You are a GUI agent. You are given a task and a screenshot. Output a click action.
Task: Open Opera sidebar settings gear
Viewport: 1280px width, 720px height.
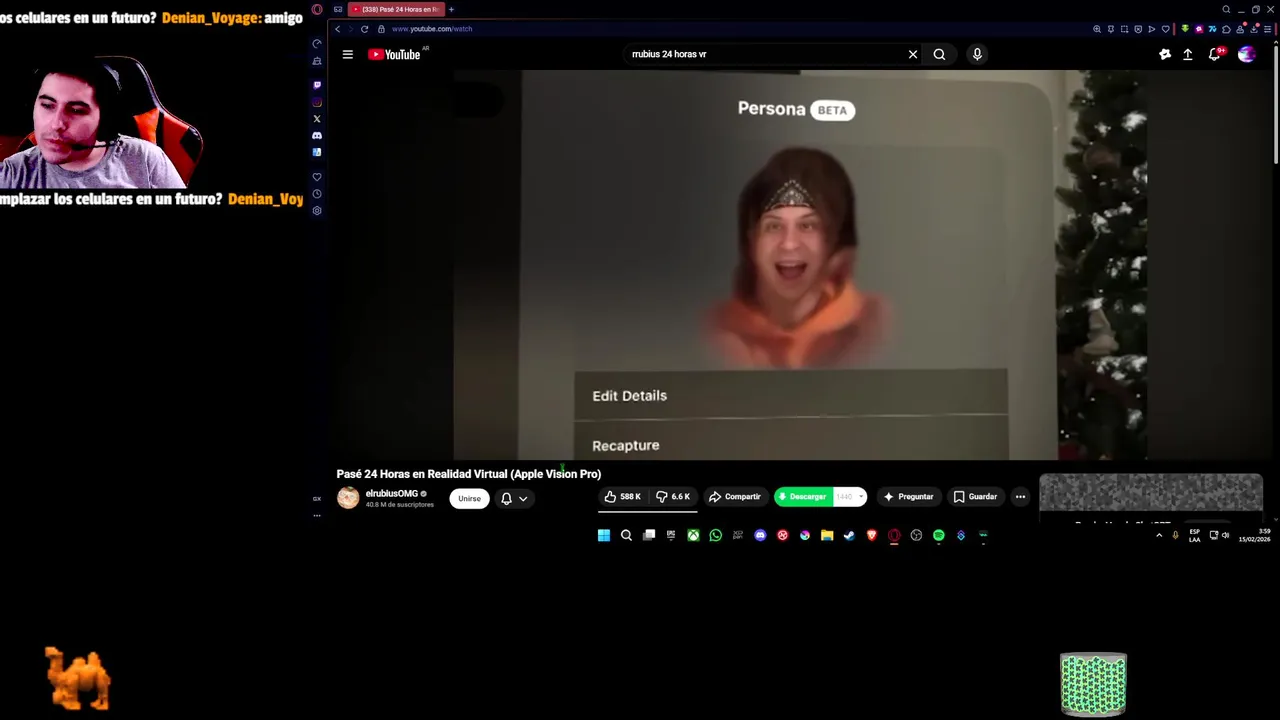317,211
